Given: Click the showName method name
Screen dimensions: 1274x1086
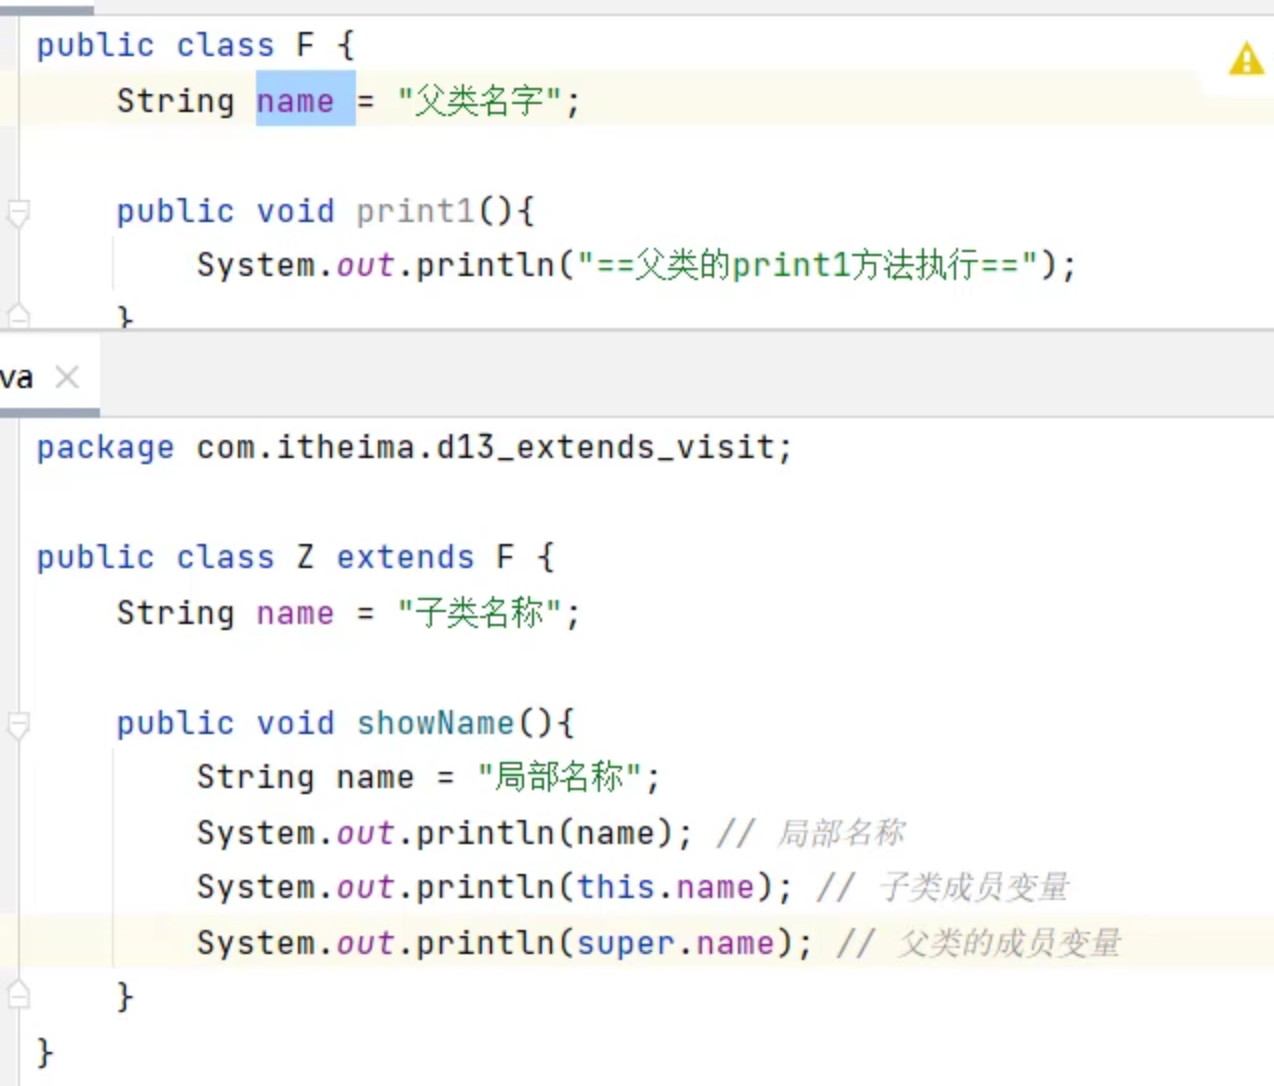Looking at the screenshot, I should pyautogui.click(x=435, y=723).
